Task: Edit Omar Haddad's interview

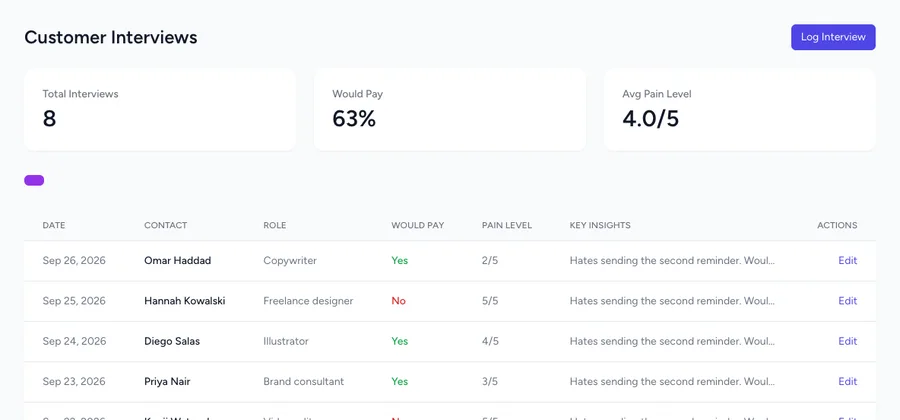Action: click(x=847, y=260)
